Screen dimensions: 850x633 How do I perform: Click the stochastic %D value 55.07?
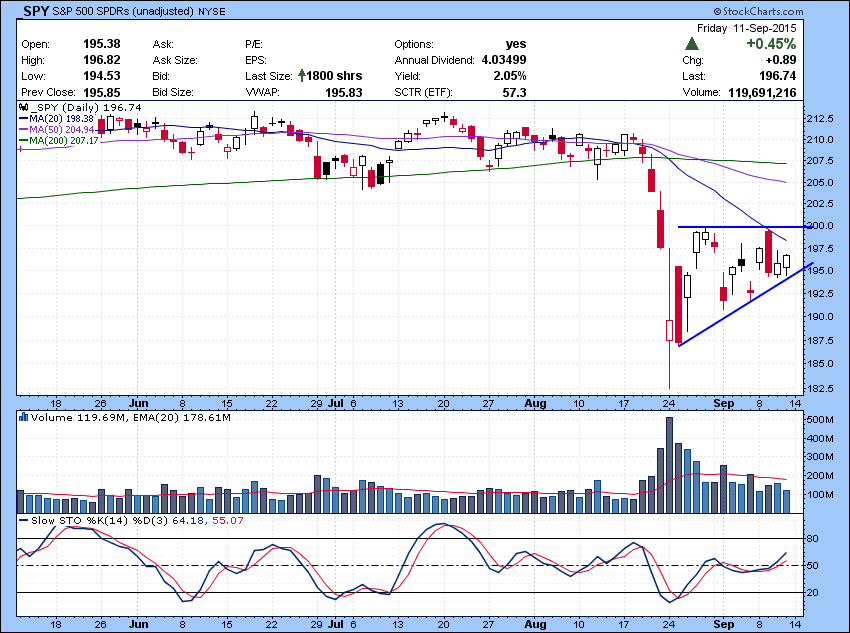click(228, 520)
